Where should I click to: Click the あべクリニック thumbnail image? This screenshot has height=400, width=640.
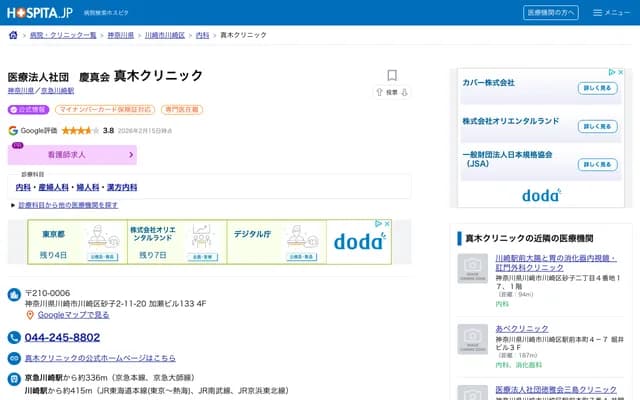tap(472, 338)
